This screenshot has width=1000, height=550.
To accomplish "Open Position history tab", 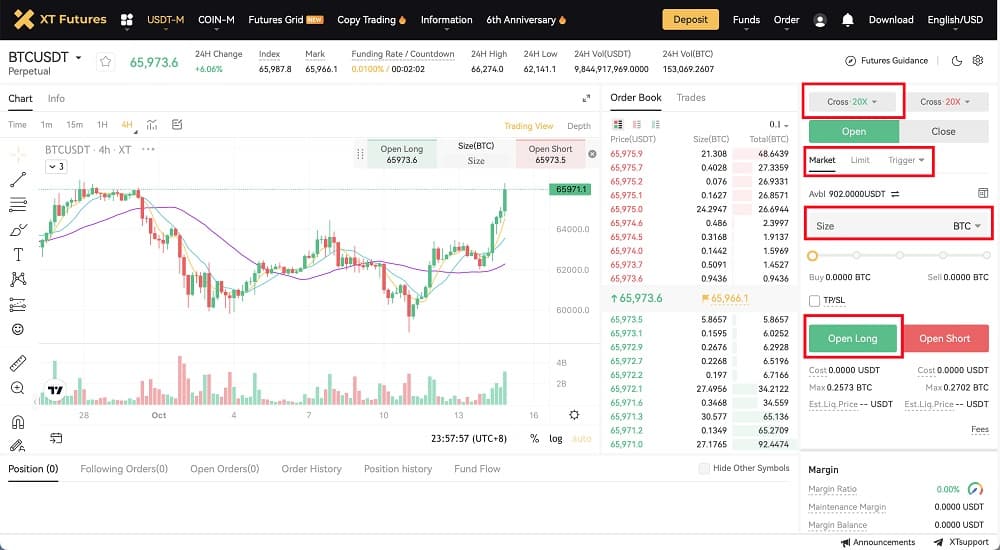I will [x=398, y=469].
